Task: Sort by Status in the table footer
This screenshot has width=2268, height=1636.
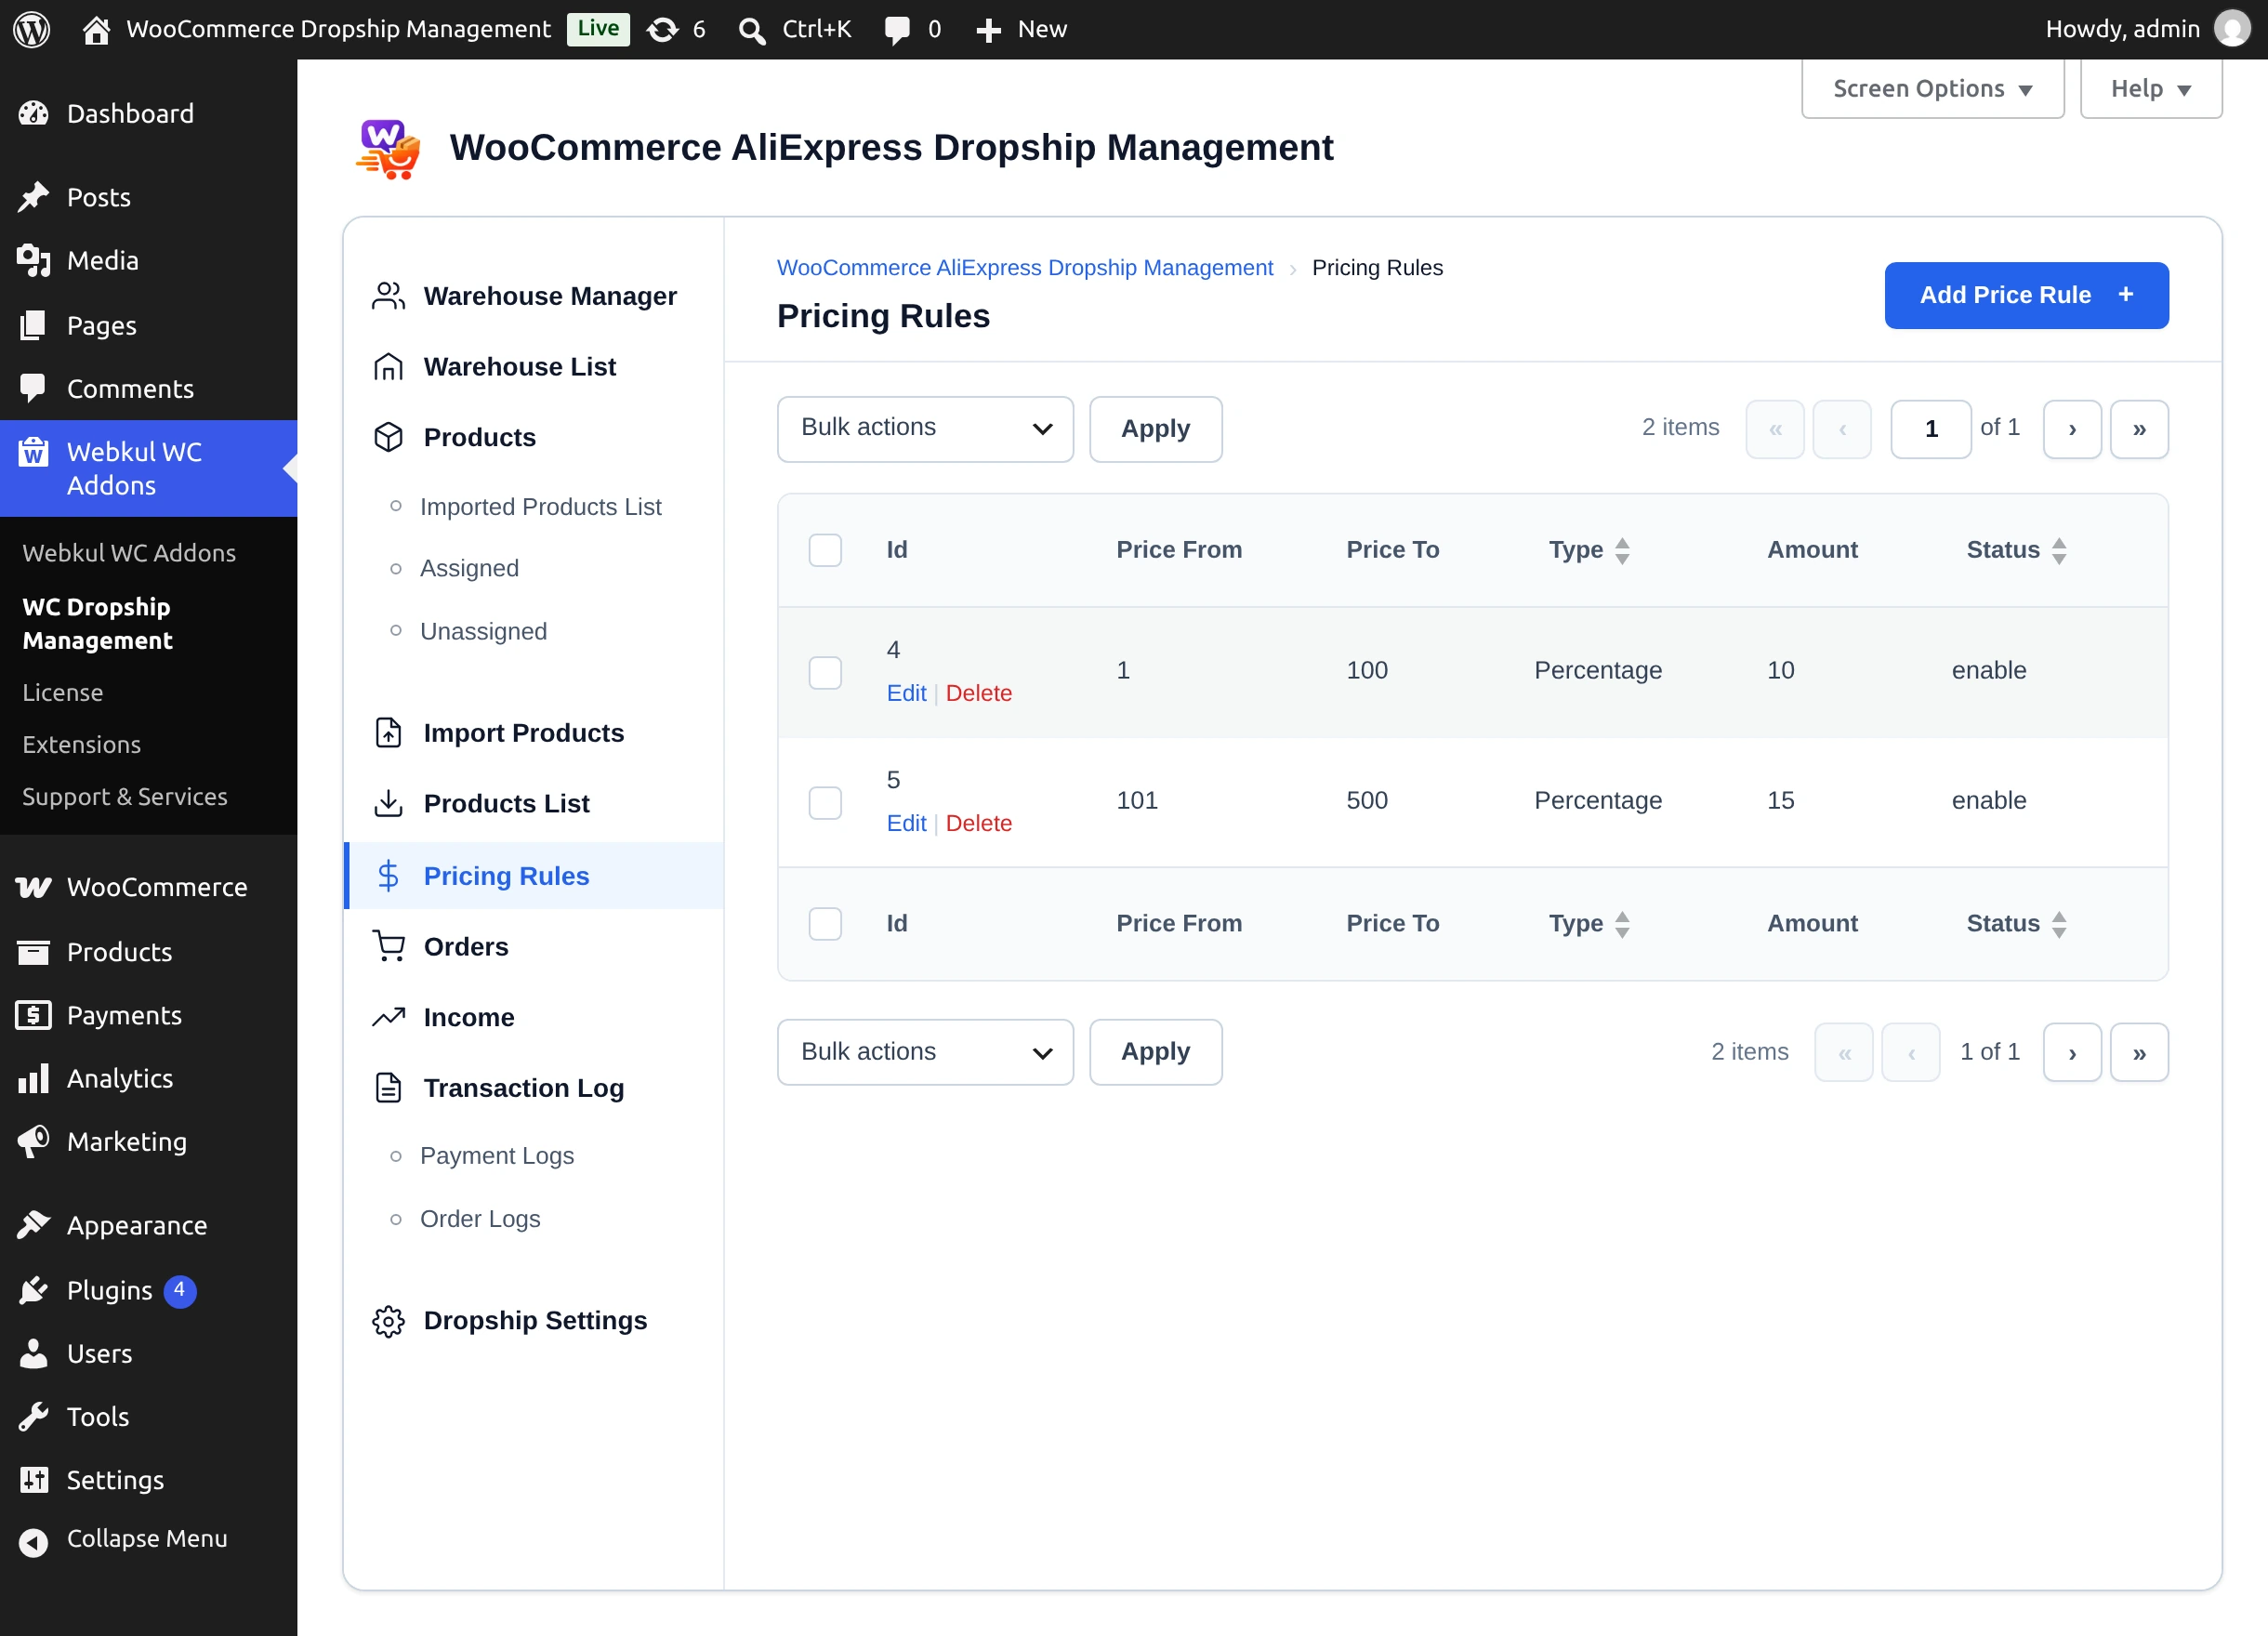Action: (2016, 923)
